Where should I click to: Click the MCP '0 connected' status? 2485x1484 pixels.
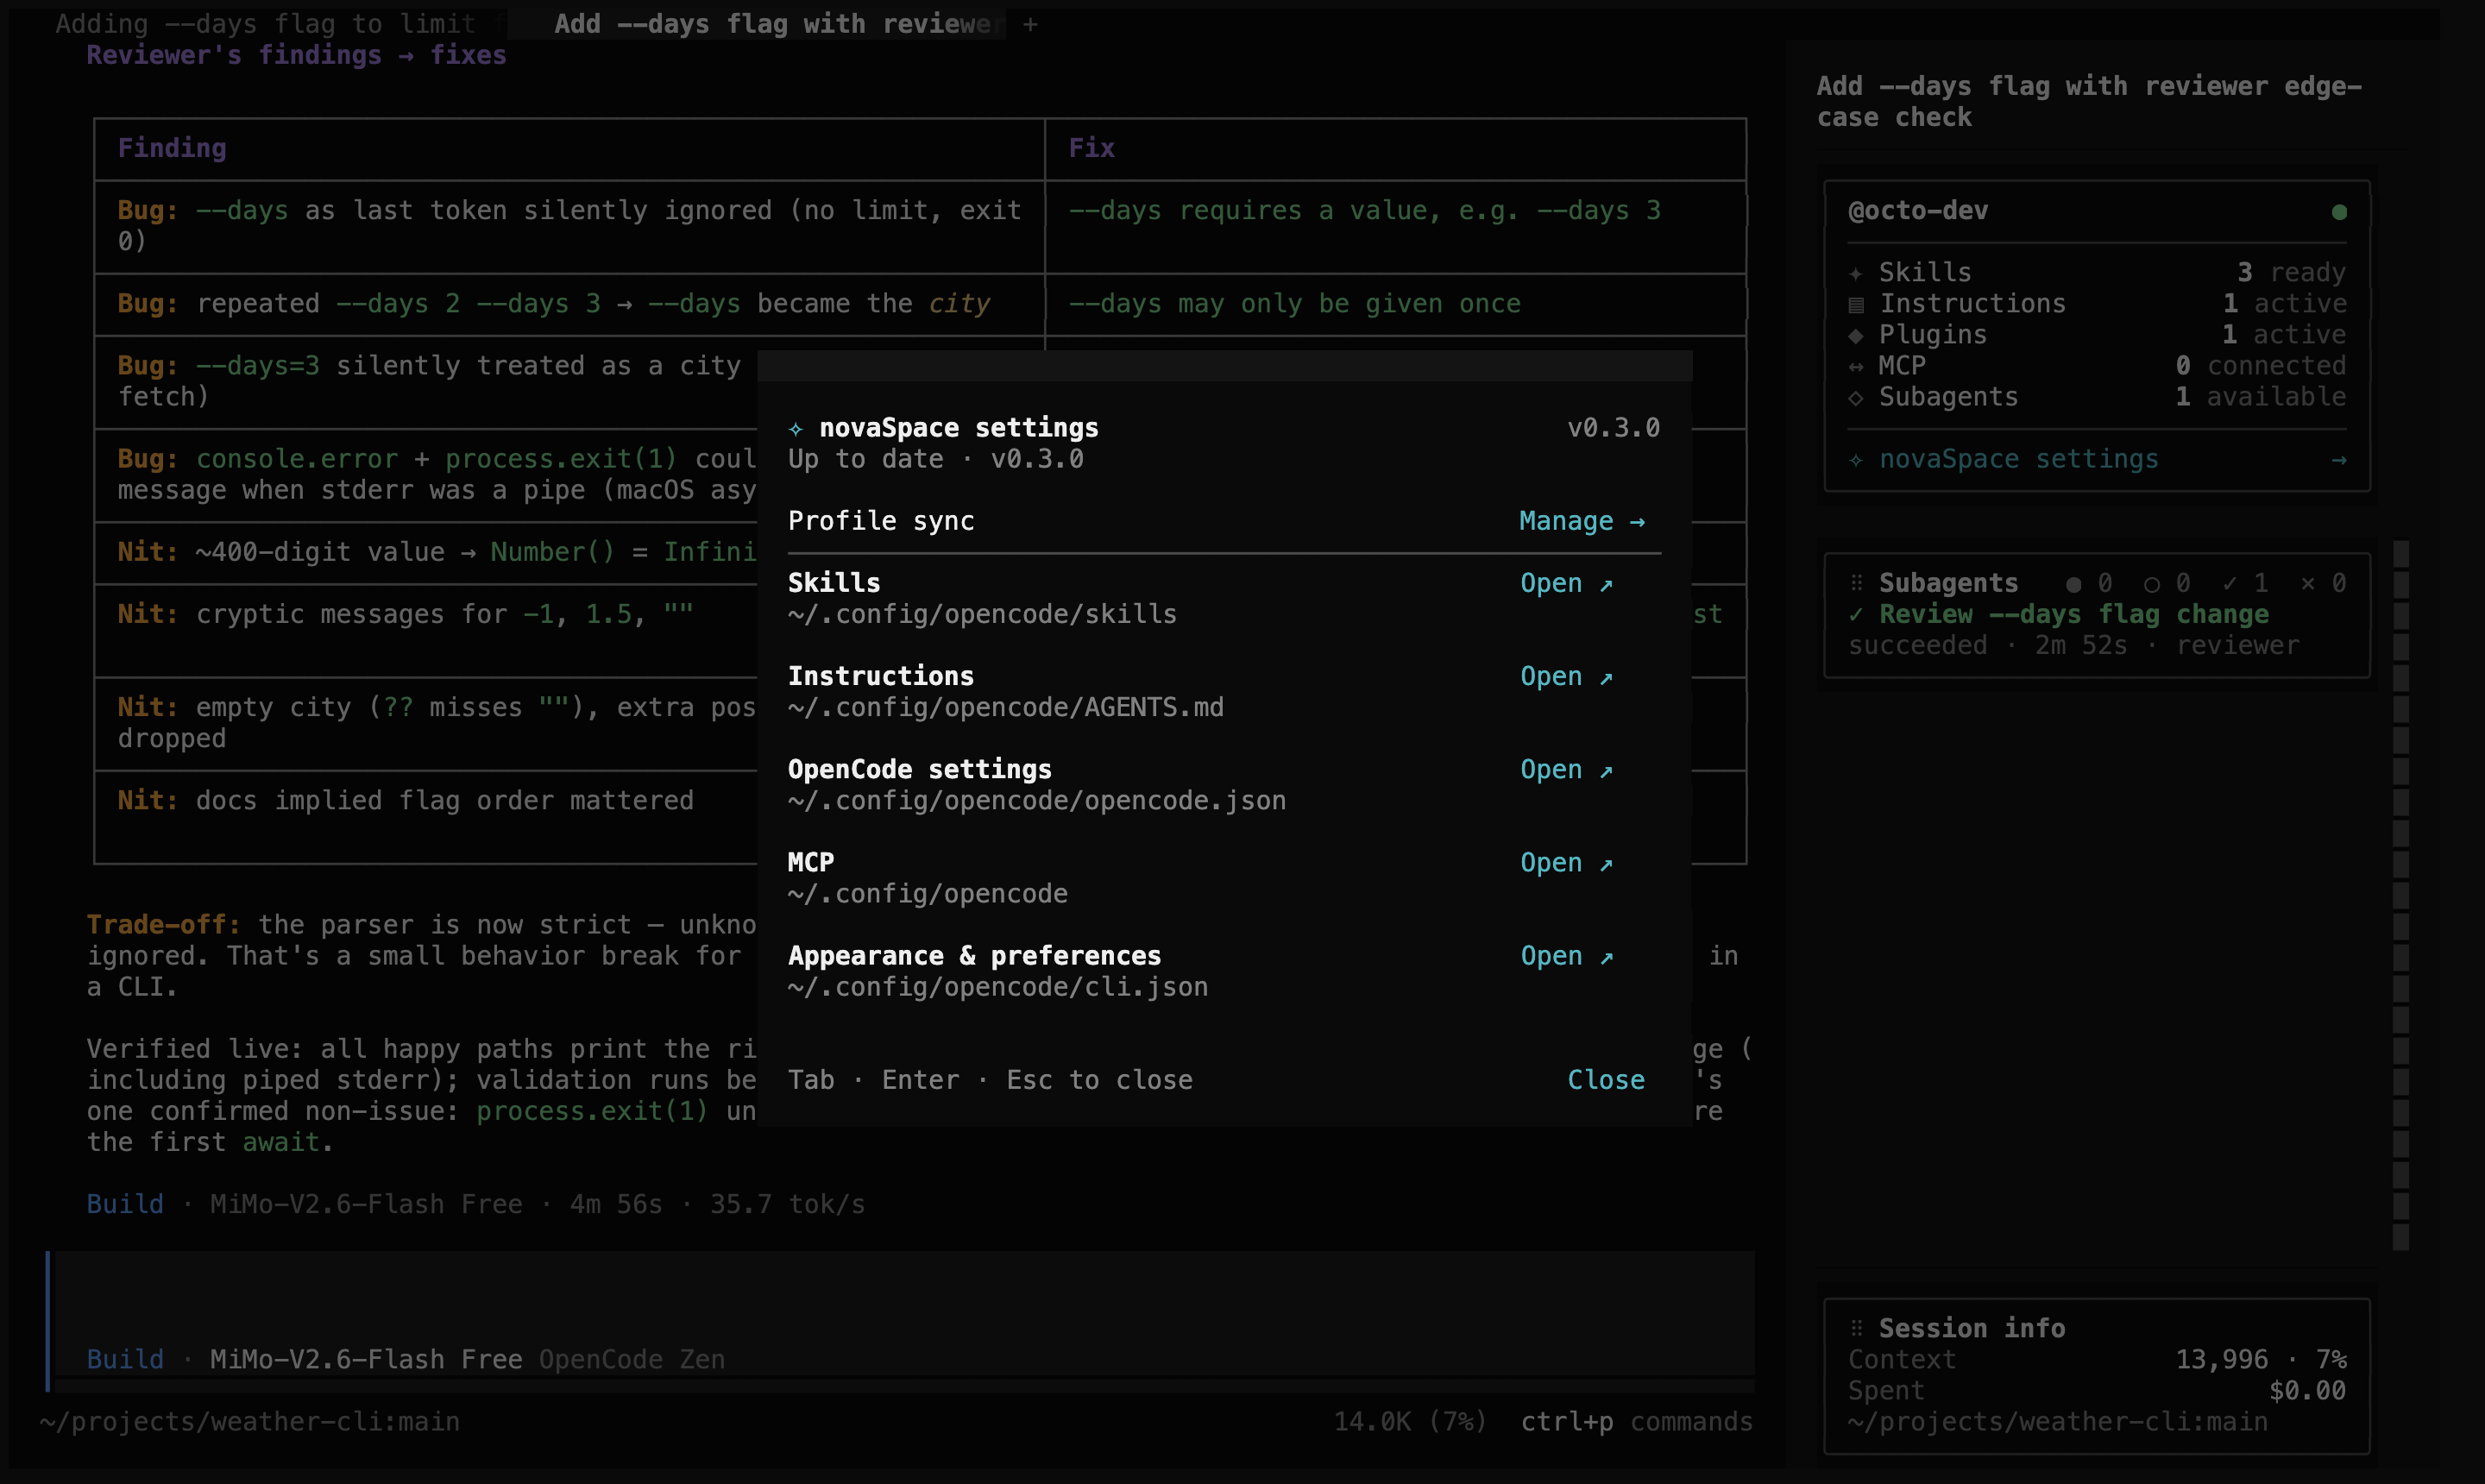coord(2260,366)
